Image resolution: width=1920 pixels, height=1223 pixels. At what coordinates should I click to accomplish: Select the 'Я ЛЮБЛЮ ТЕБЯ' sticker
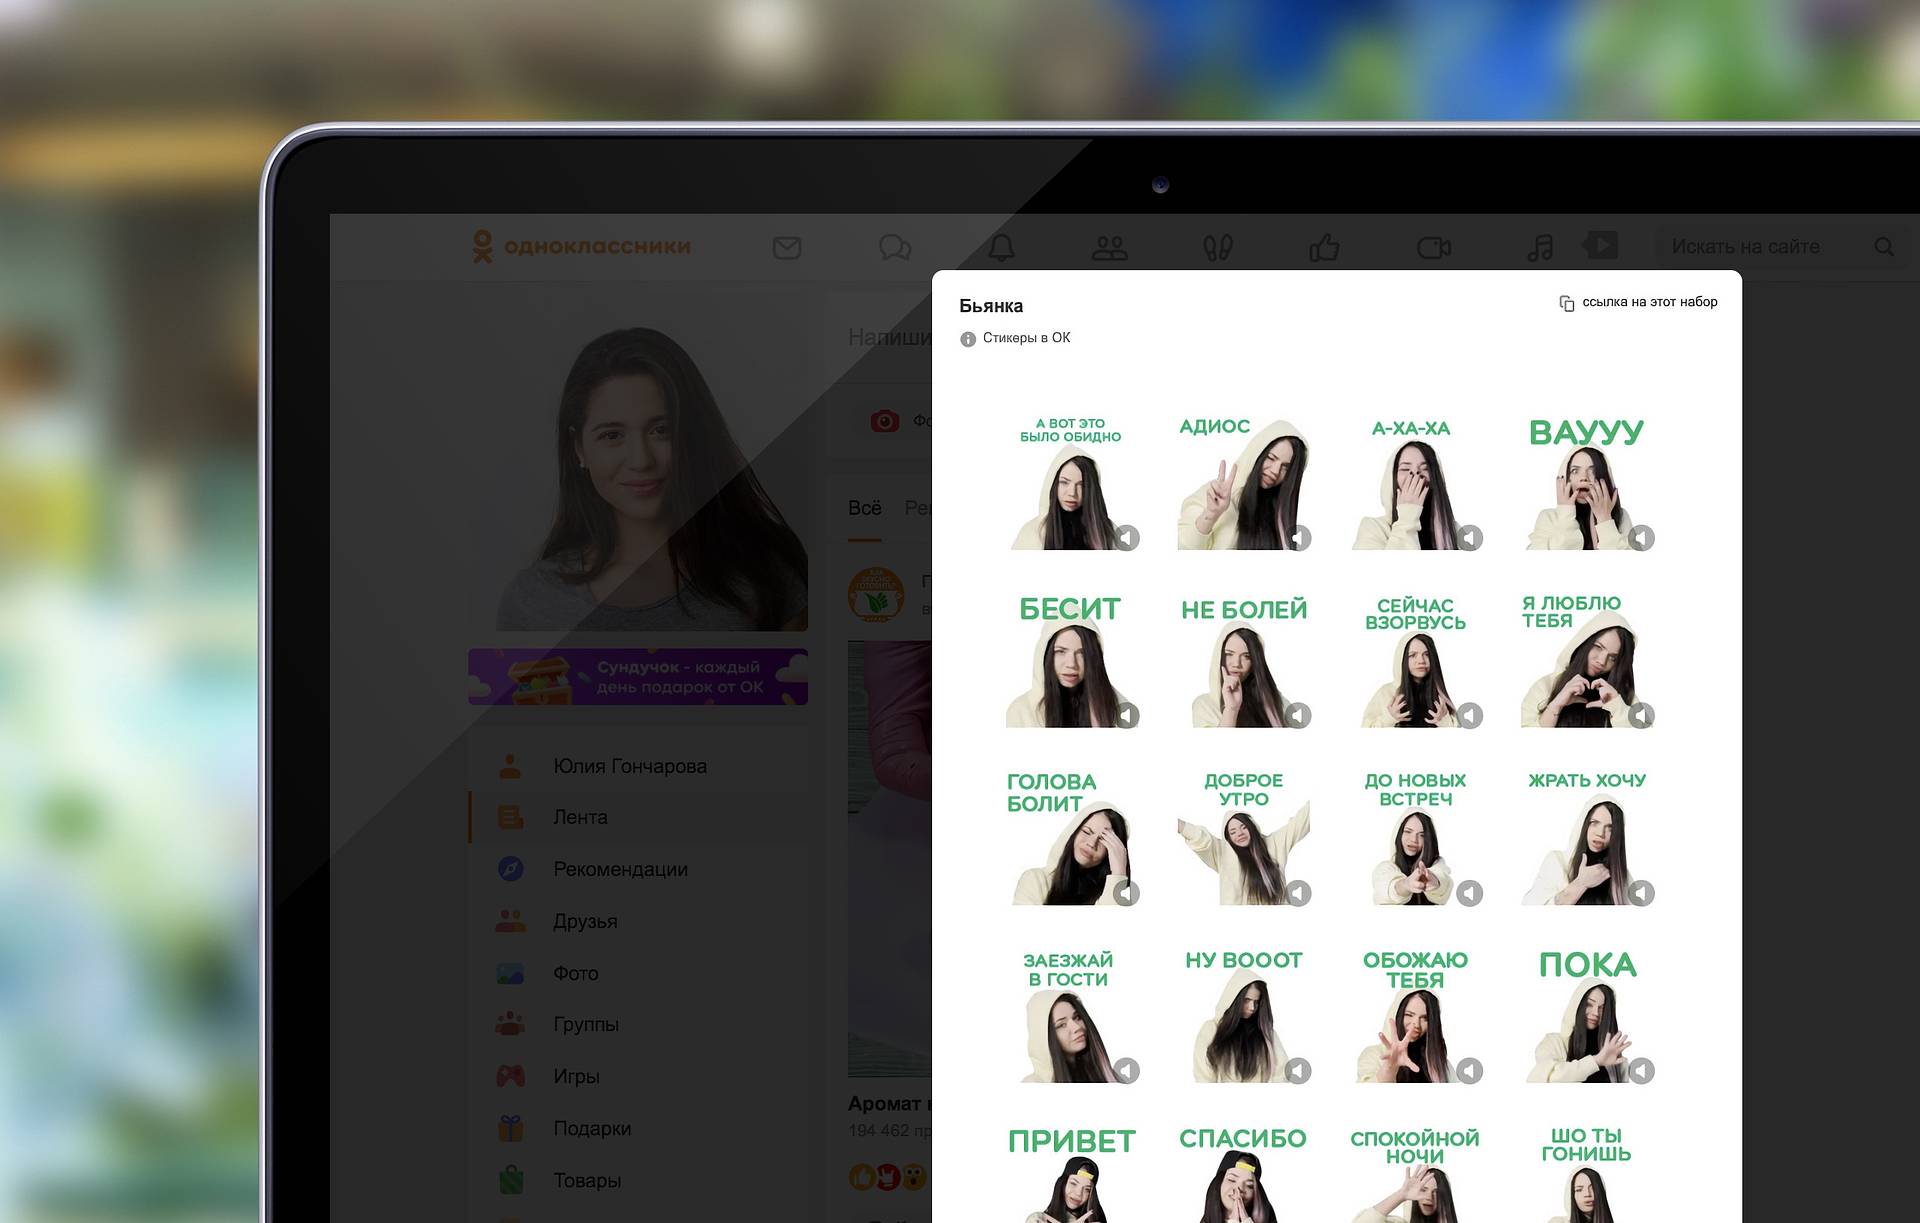(1586, 661)
